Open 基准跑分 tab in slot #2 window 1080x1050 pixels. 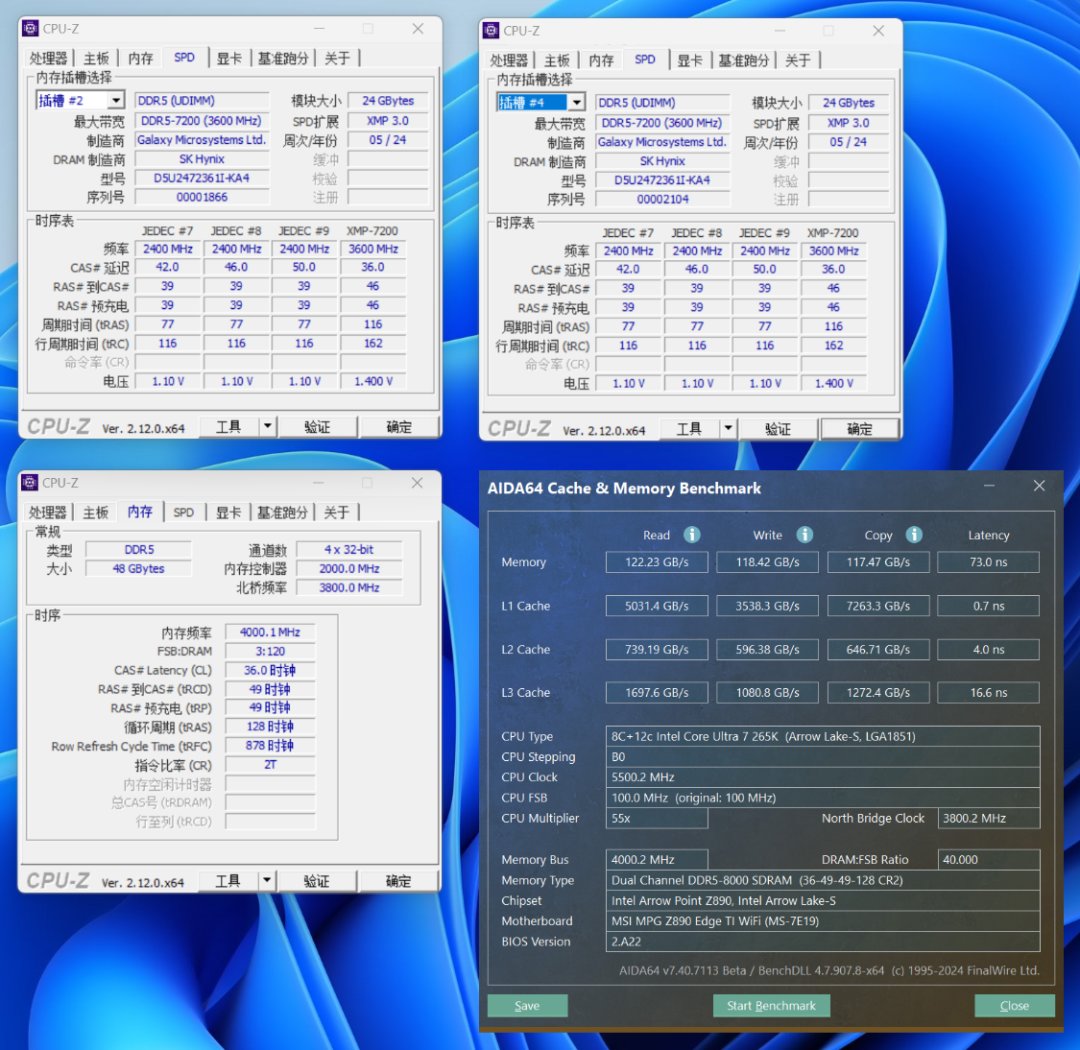coord(282,58)
